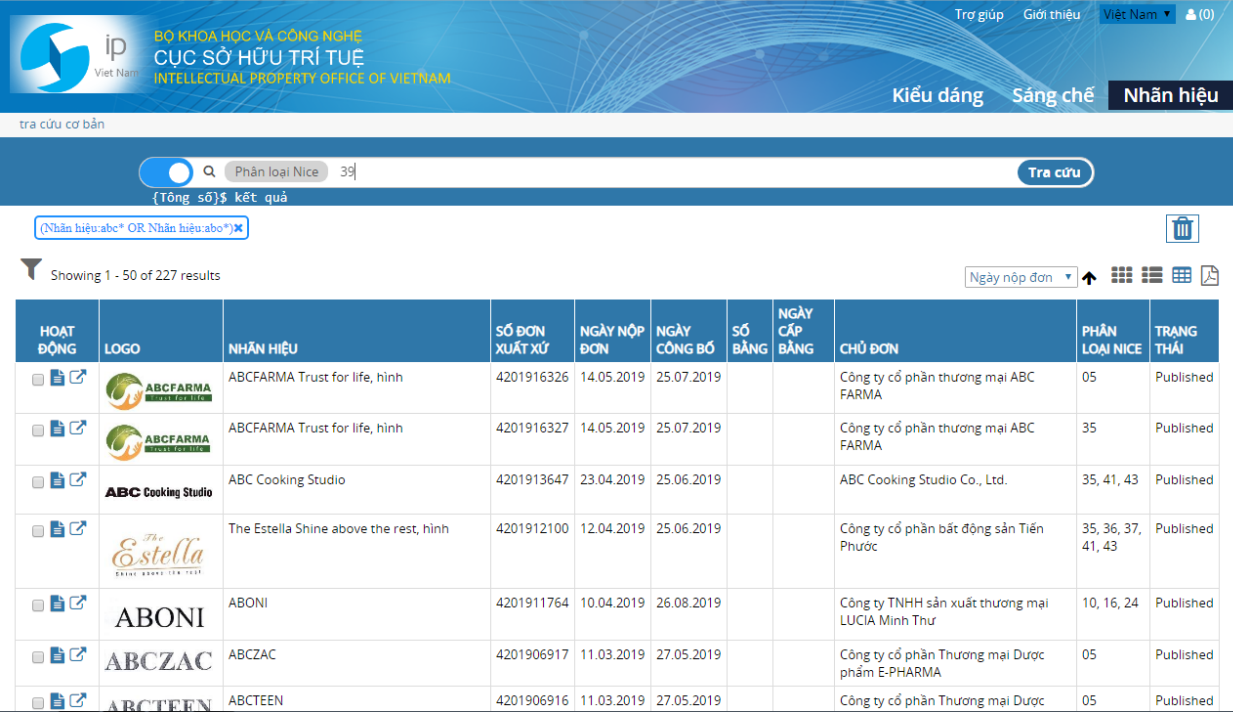Tick checkbox for ABC Cooking Studio row
The width and height of the screenshot is (1233, 712).
pyautogui.click(x=38, y=482)
